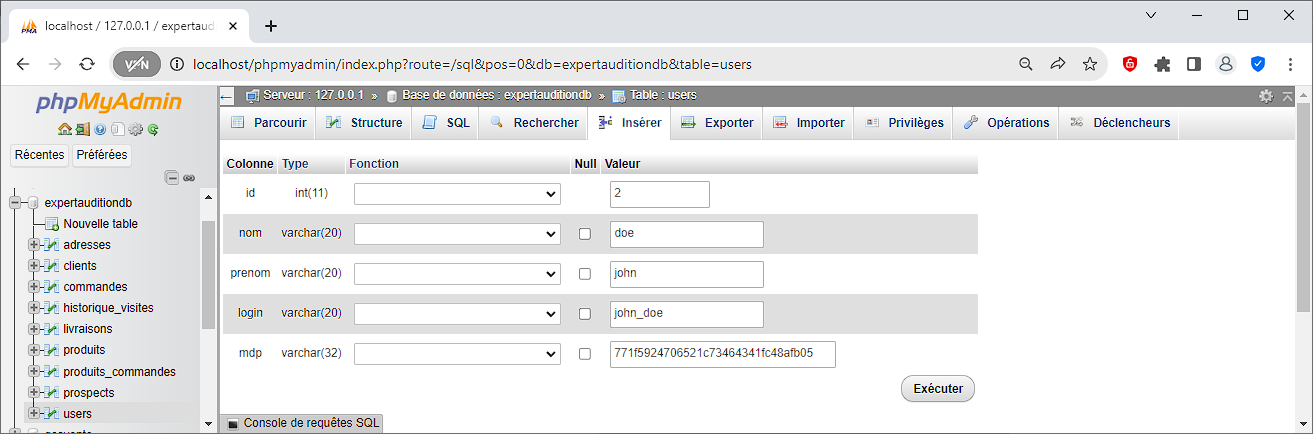This screenshot has width=1313, height=434.
Task: Switch to the Structure tab
Action: 364,123
